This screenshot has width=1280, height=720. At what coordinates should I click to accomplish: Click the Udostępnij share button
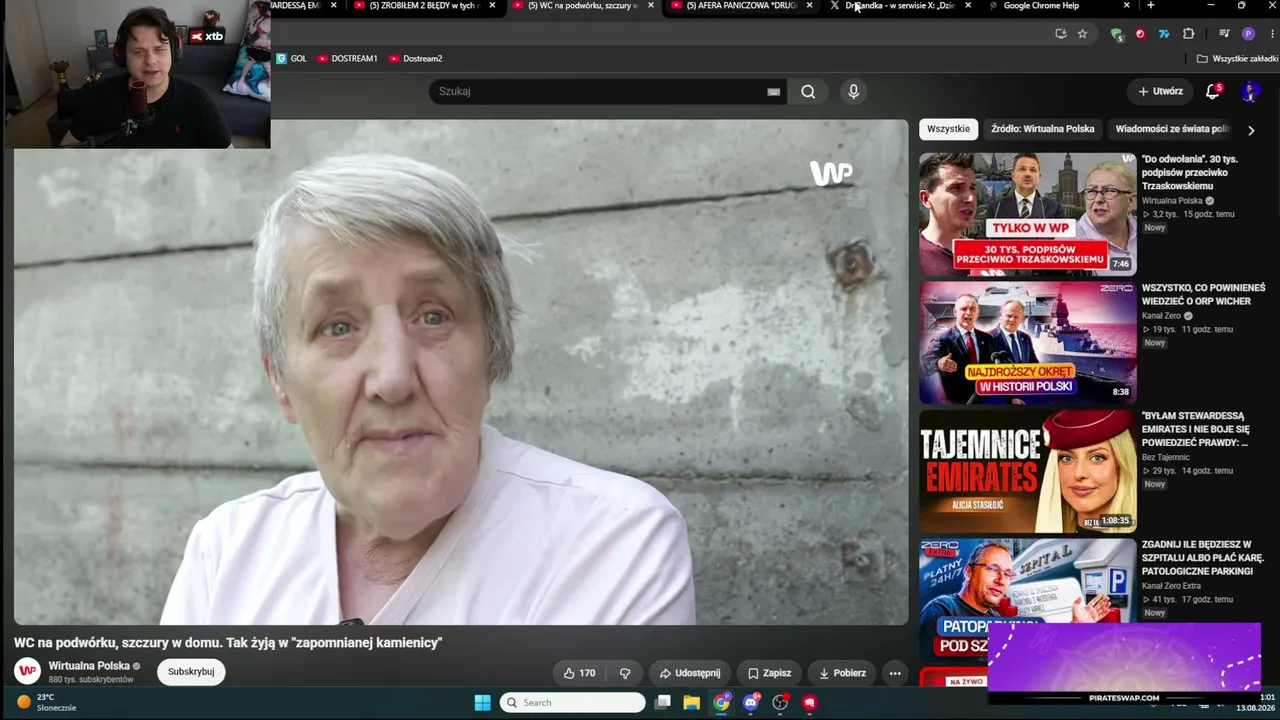click(x=690, y=673)
